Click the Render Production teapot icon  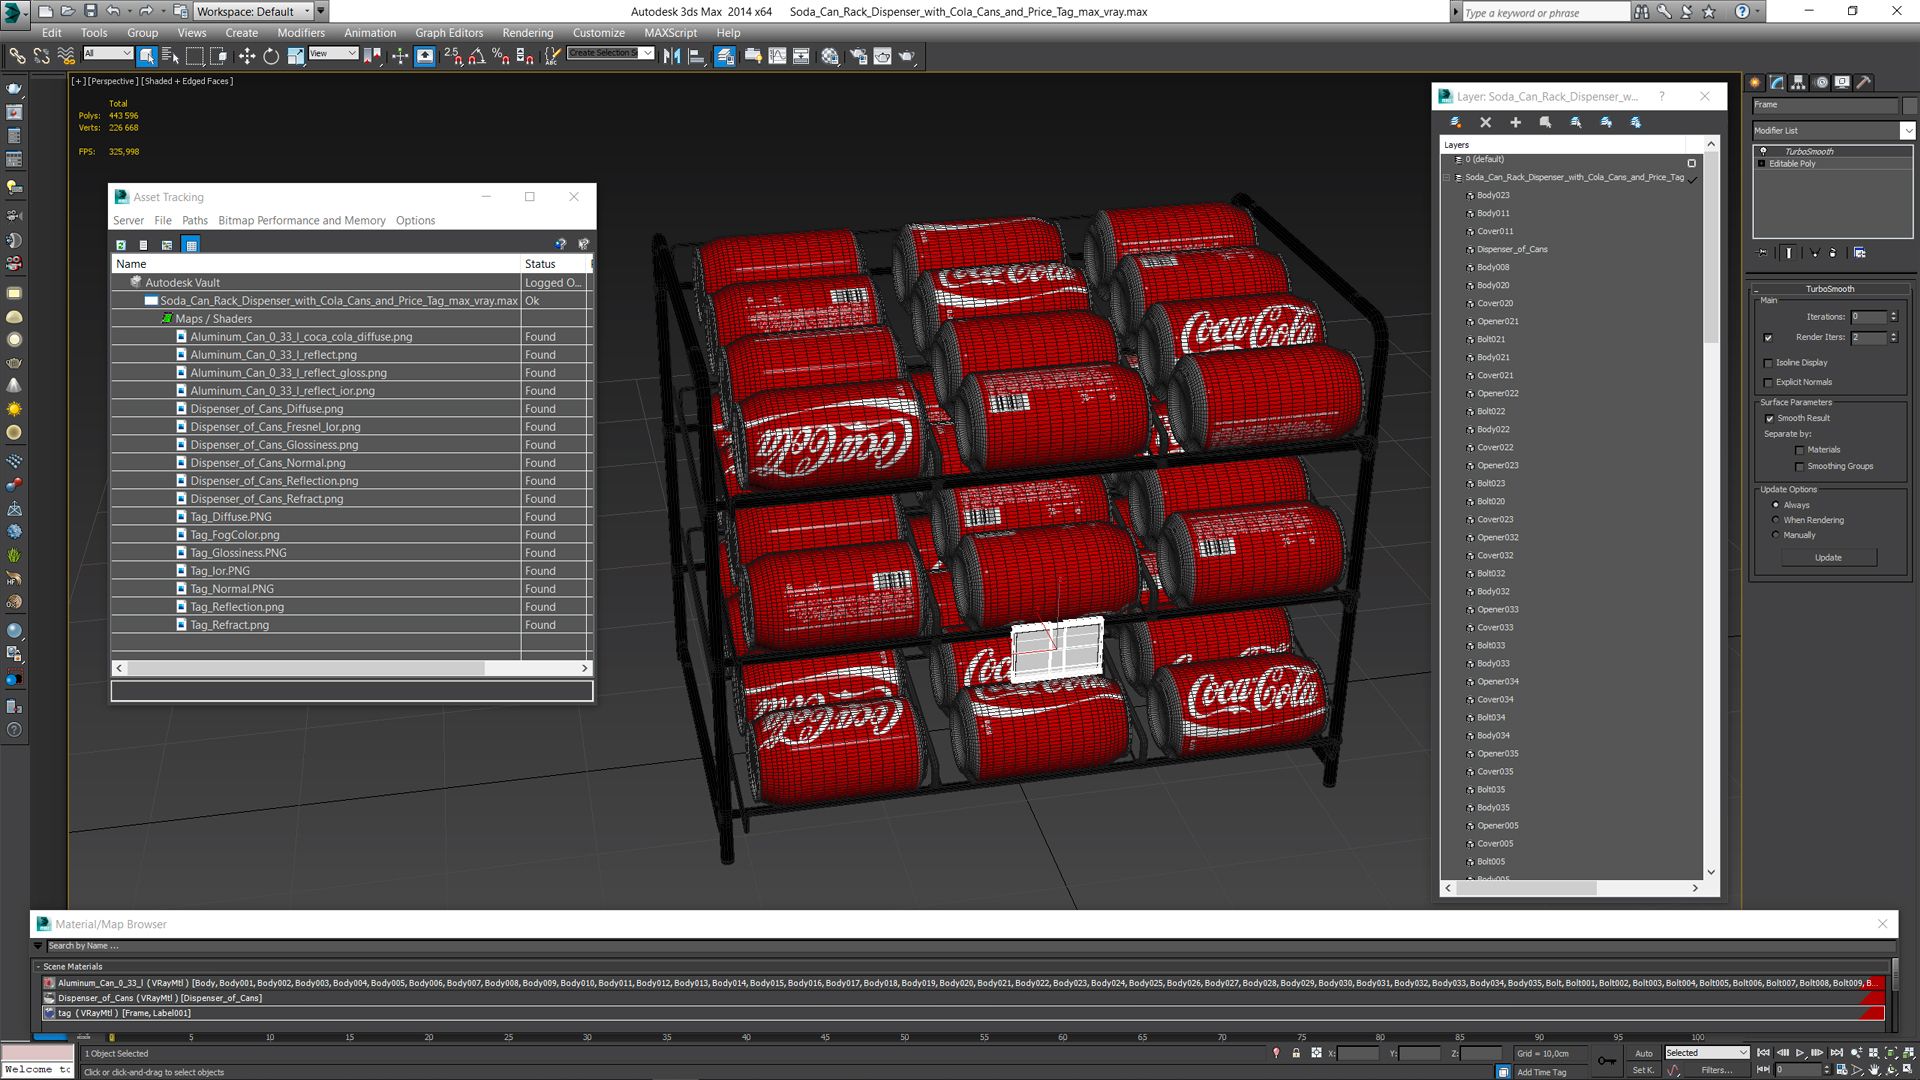click(x=907, y=56)
